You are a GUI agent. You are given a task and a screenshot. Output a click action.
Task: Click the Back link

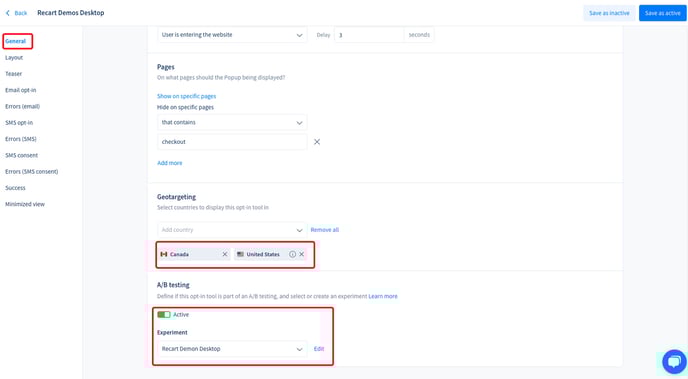21,13
